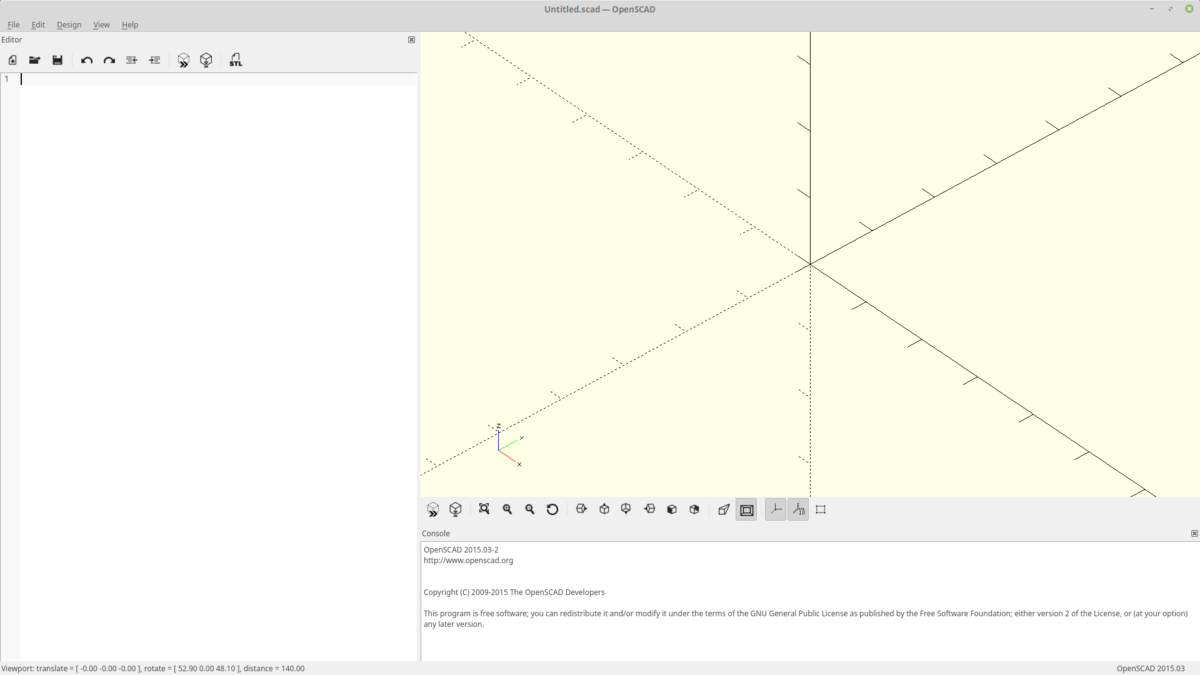Switch to the Back view
Image resolution: width=1200 pixels, height=675 pixels.
pos(694,509)
